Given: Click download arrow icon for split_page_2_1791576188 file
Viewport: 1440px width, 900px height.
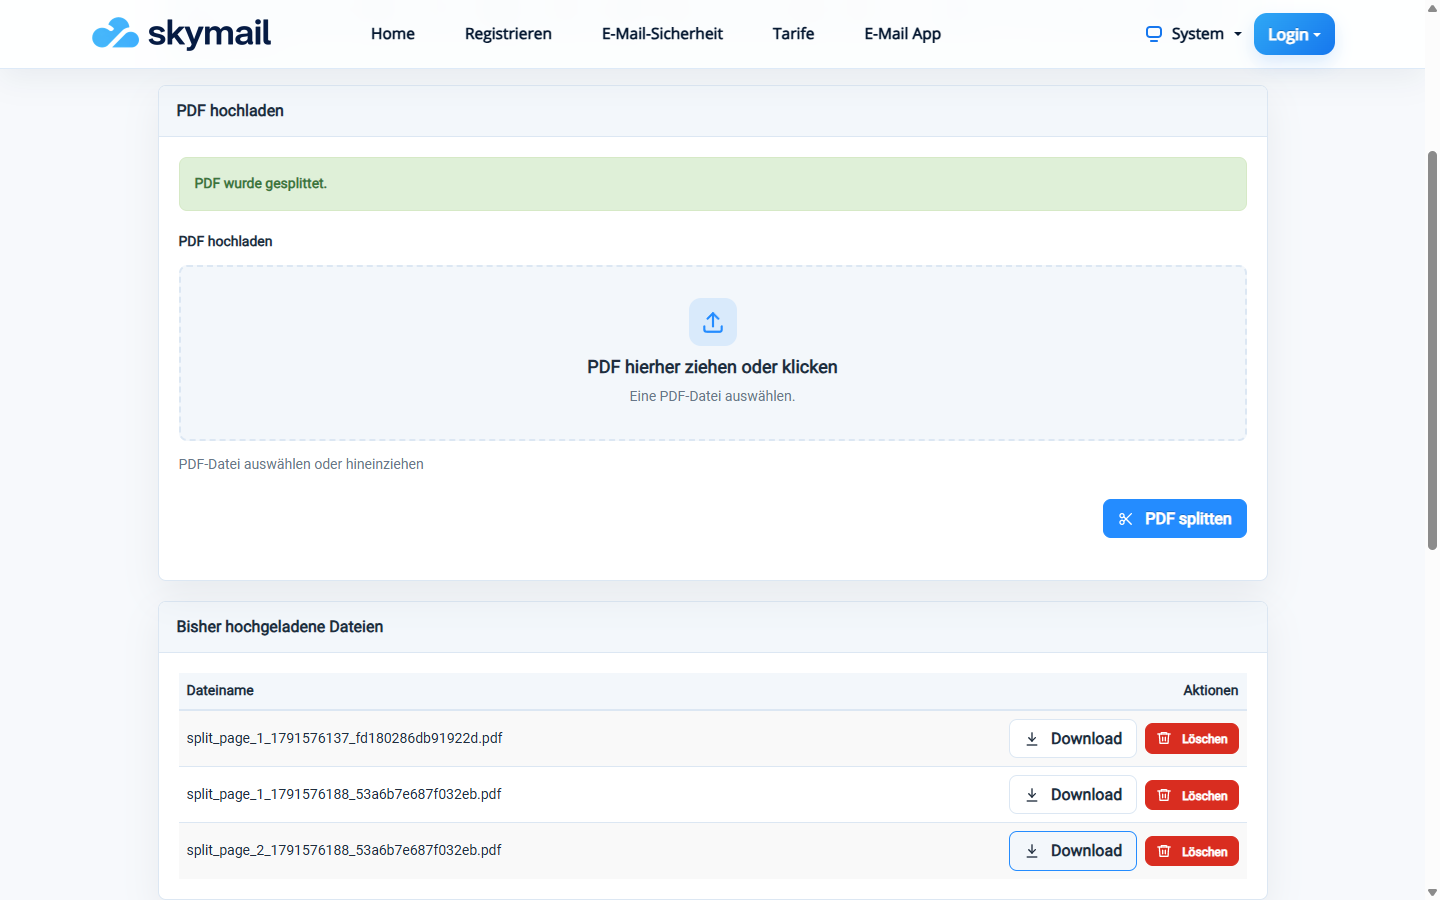Looking at the screenshot, I should [1032, 851].
